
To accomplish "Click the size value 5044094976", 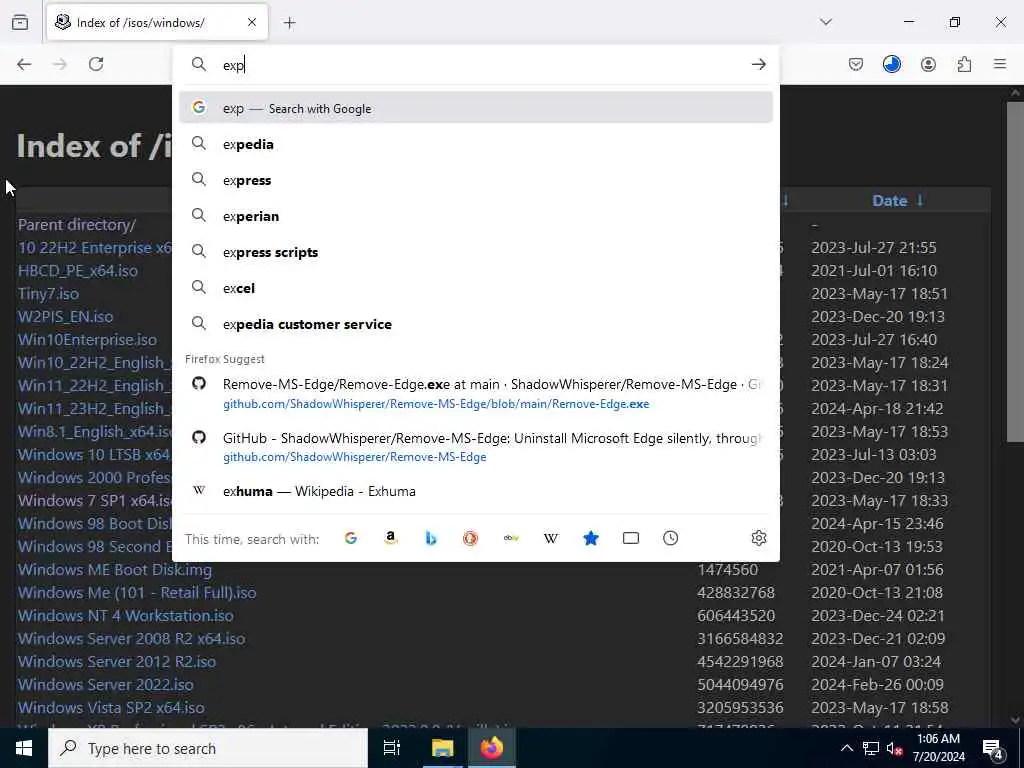I will 740,684.
